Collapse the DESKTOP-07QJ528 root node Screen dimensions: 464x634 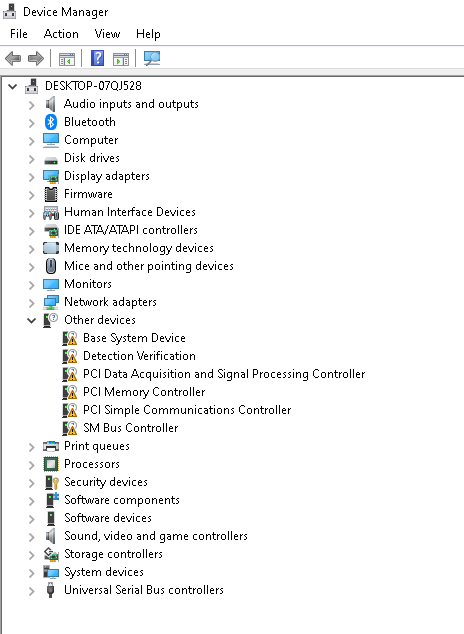pos(13,86)
